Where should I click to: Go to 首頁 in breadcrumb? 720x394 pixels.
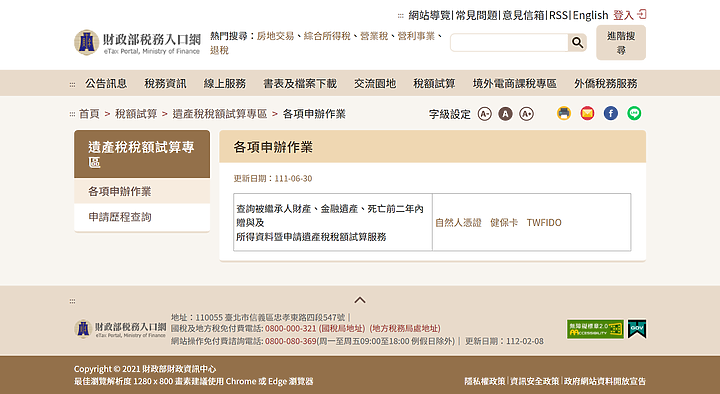(x=89, y=114)
